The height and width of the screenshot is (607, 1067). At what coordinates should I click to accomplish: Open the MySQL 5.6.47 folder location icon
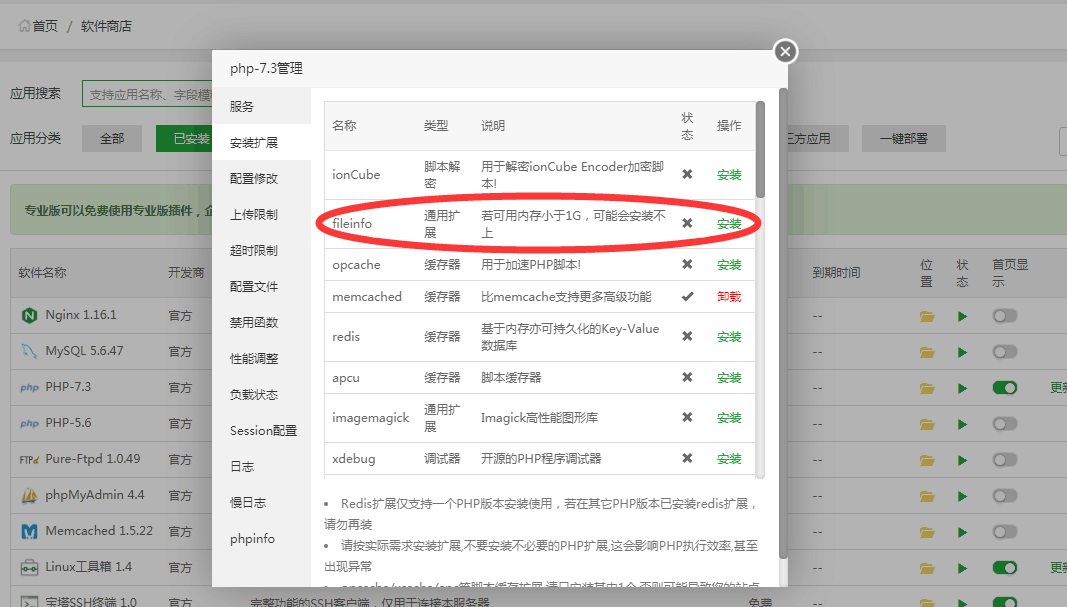pos(927,352)
